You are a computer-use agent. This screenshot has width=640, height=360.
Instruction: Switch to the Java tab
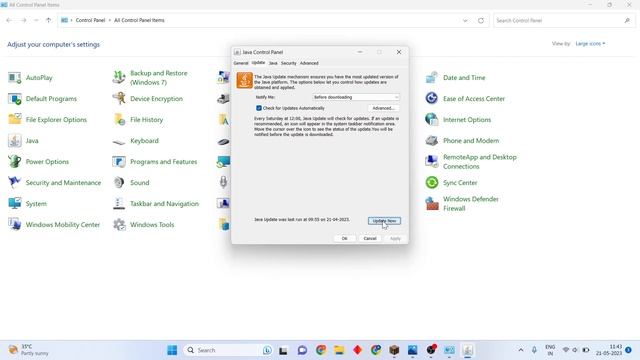pos(273,63)
